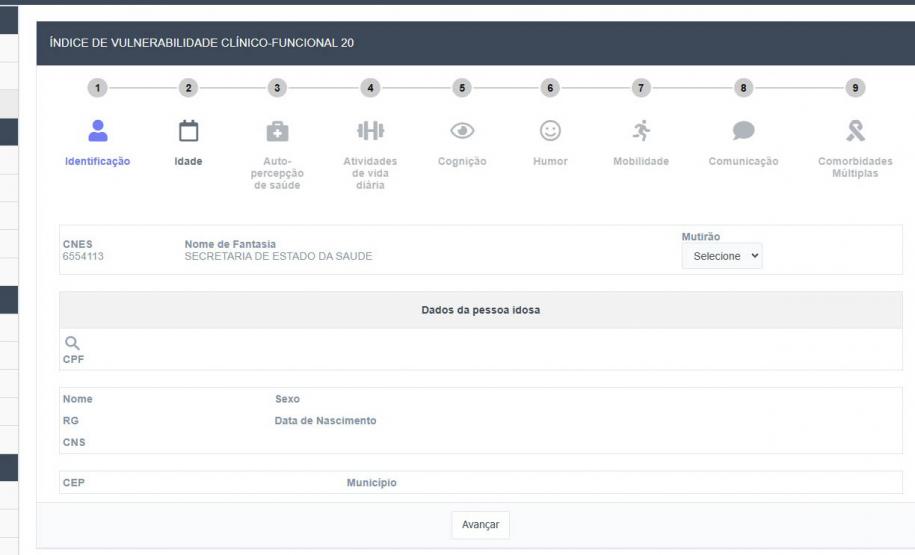Switch to the Idade tab label
Image resolution: width=915 pixels, height=555 pixels.
tap(188, 162)
